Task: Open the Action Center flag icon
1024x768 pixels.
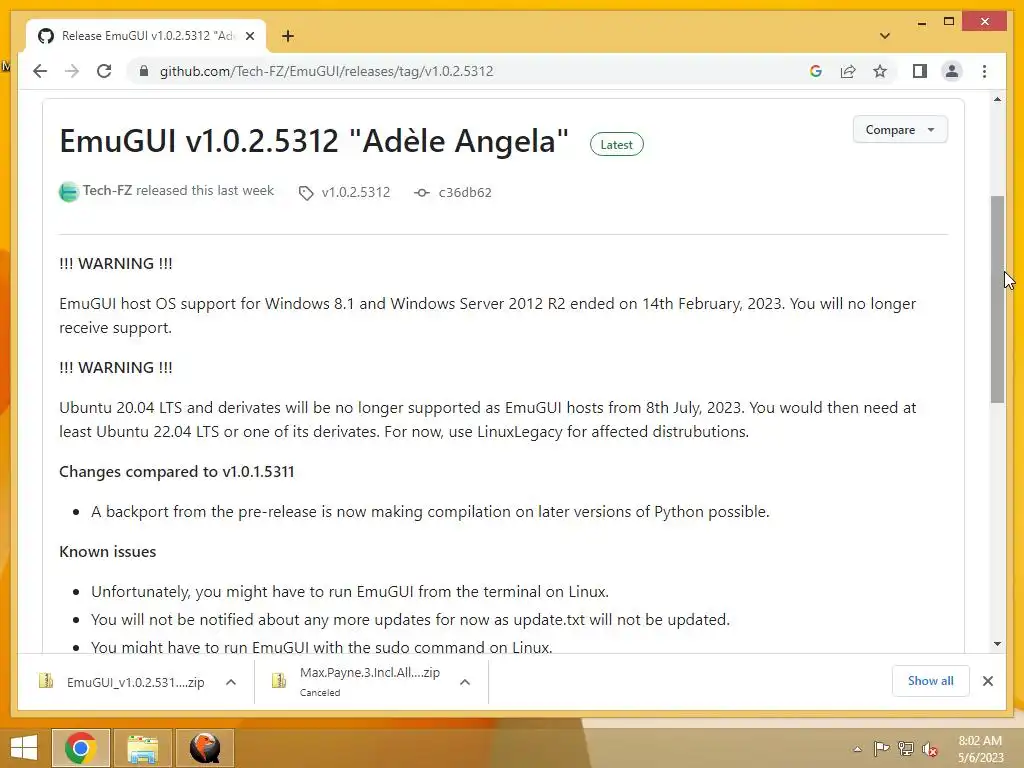Action: point(881,749)
